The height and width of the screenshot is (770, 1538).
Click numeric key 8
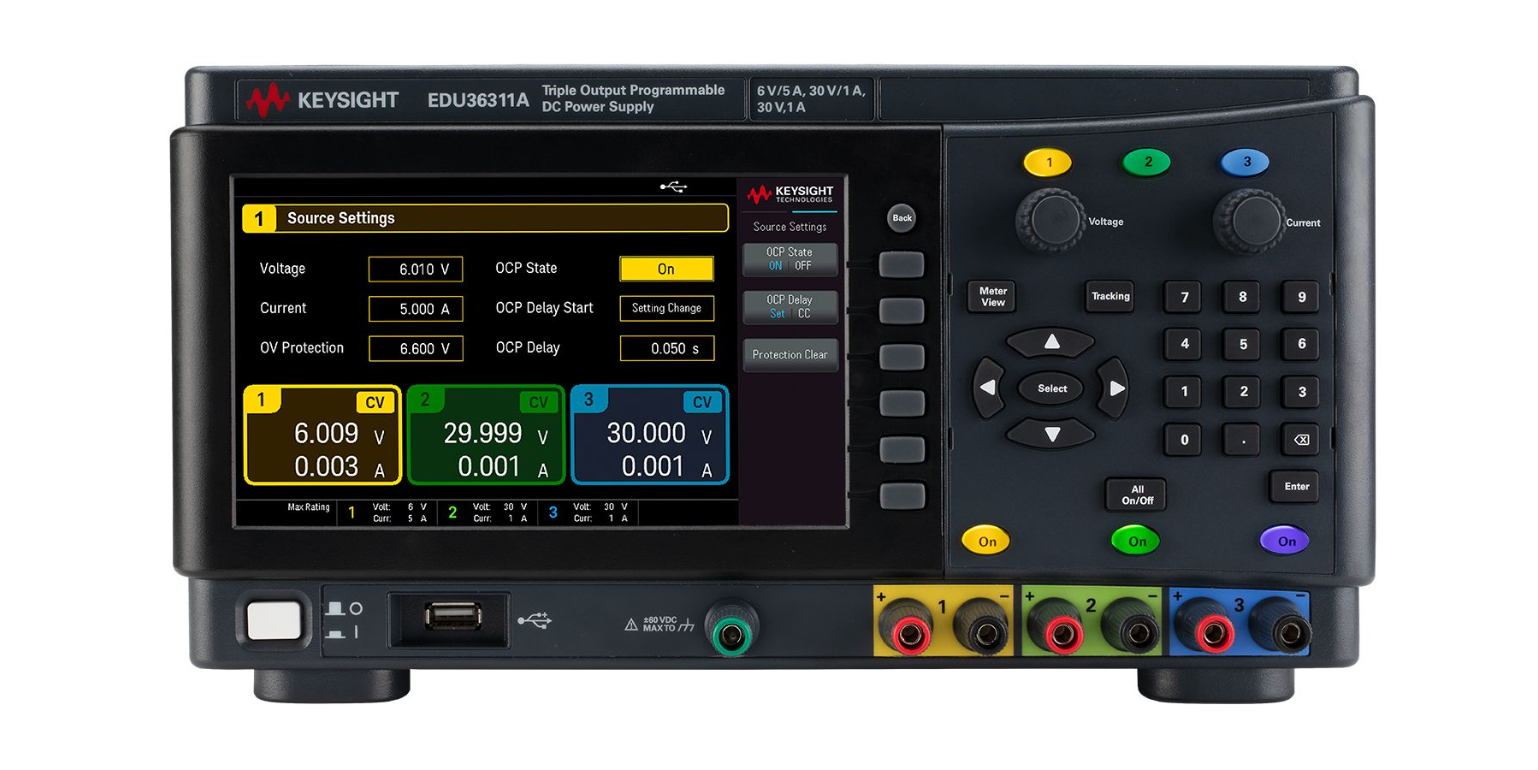[1242, 297]
